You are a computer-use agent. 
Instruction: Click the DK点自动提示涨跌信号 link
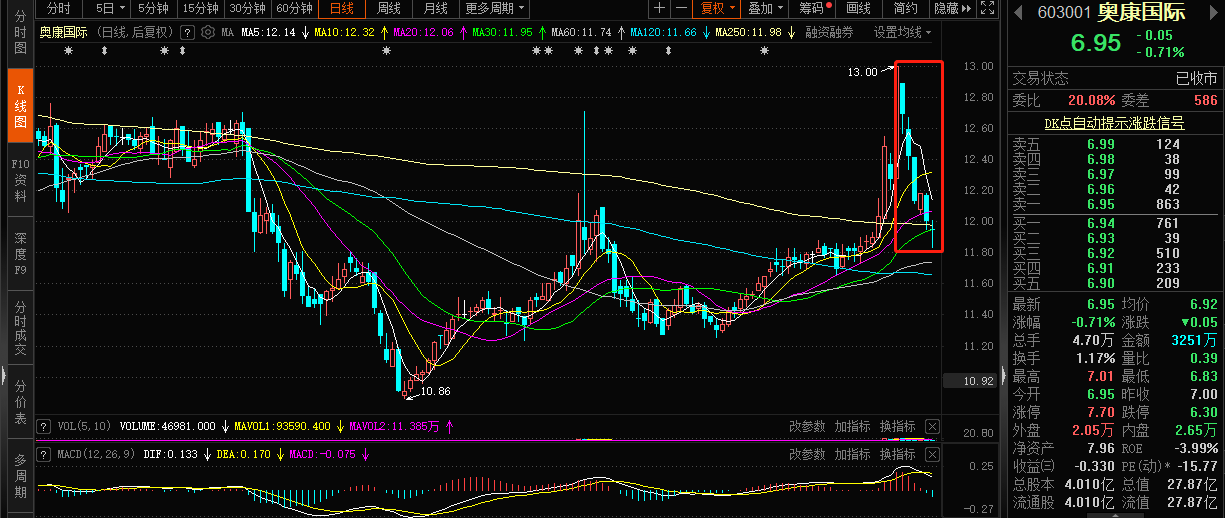pos(1114,123)
